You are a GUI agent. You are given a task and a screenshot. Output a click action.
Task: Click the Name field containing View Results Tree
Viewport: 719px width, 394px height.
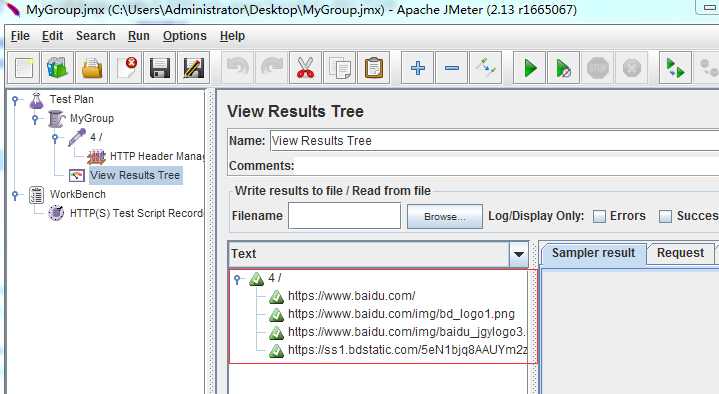pos(494,141)
